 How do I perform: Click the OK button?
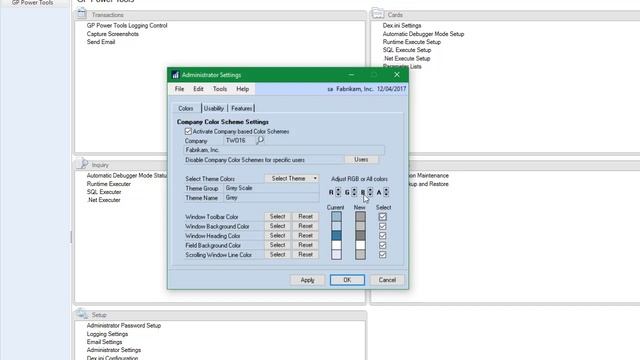347,280
